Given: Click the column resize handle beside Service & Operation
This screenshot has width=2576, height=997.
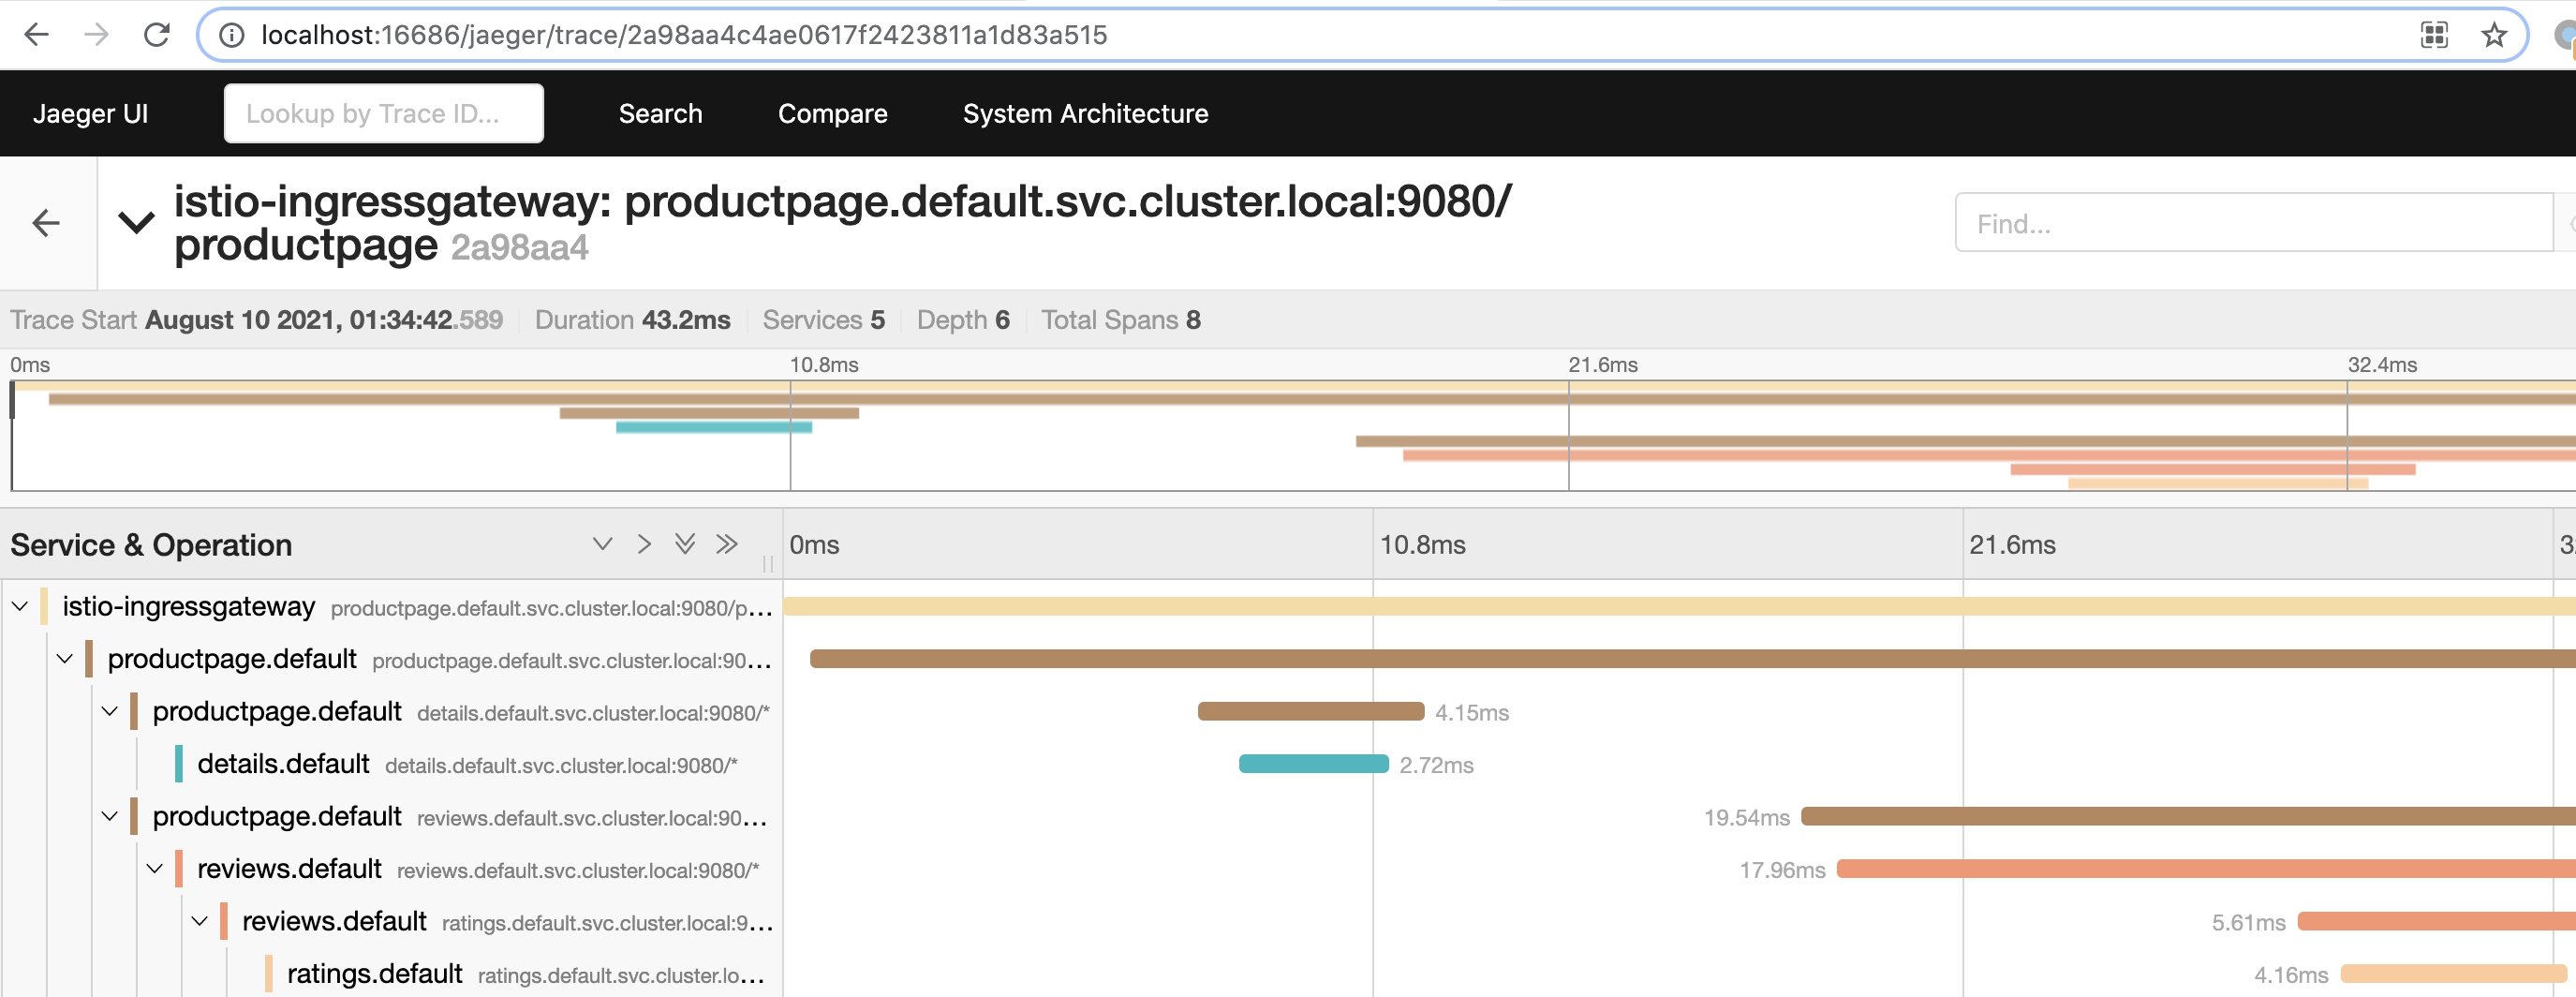Looking at the screenshot, I should 768,564.
